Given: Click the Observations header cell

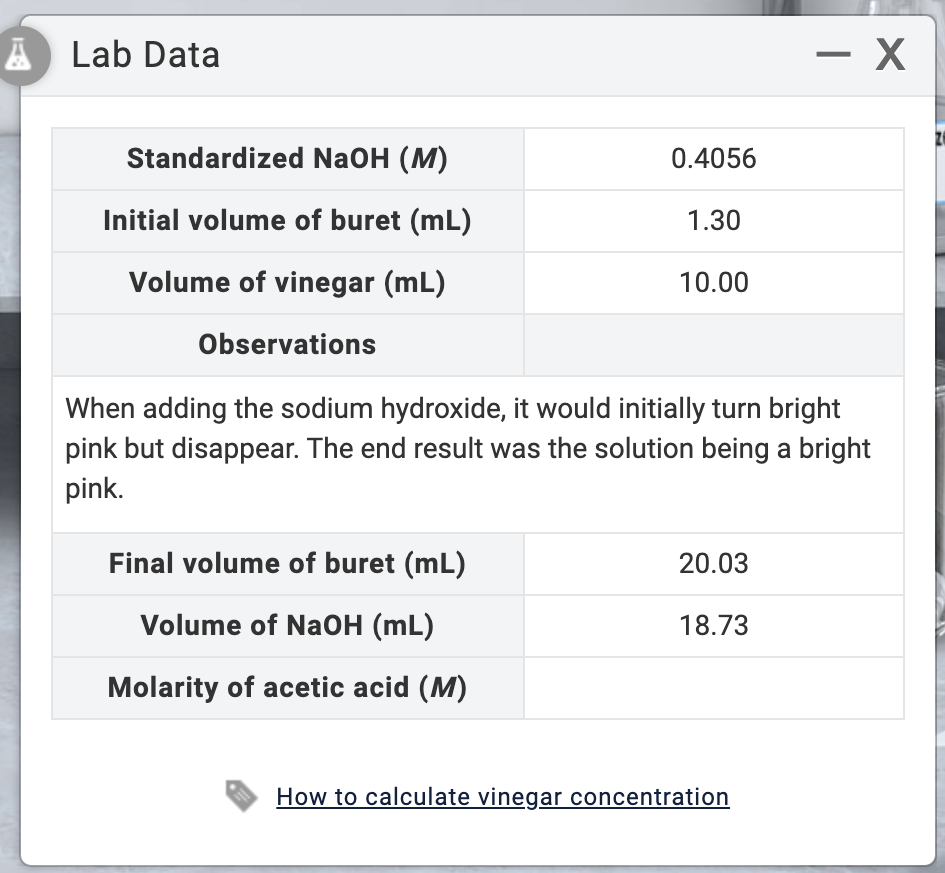Looking at the screenshot, I should coord(287,344).
